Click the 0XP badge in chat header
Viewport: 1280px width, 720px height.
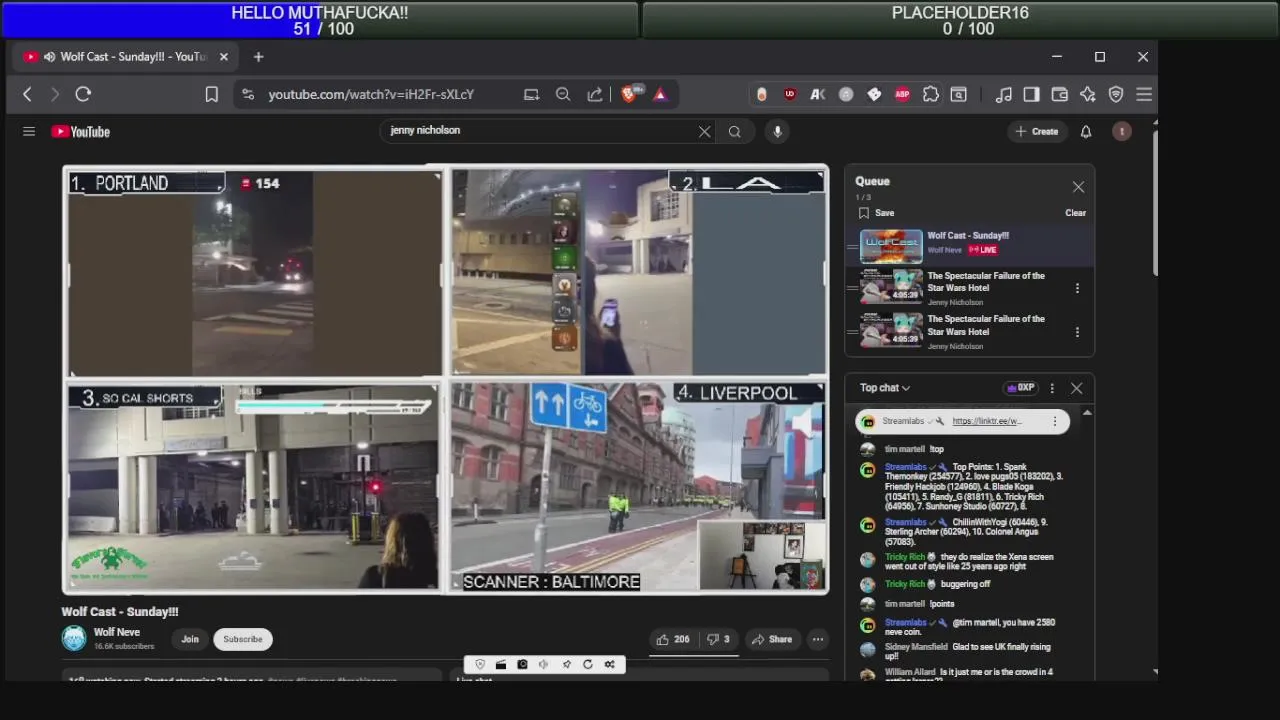click(1020, 388)
